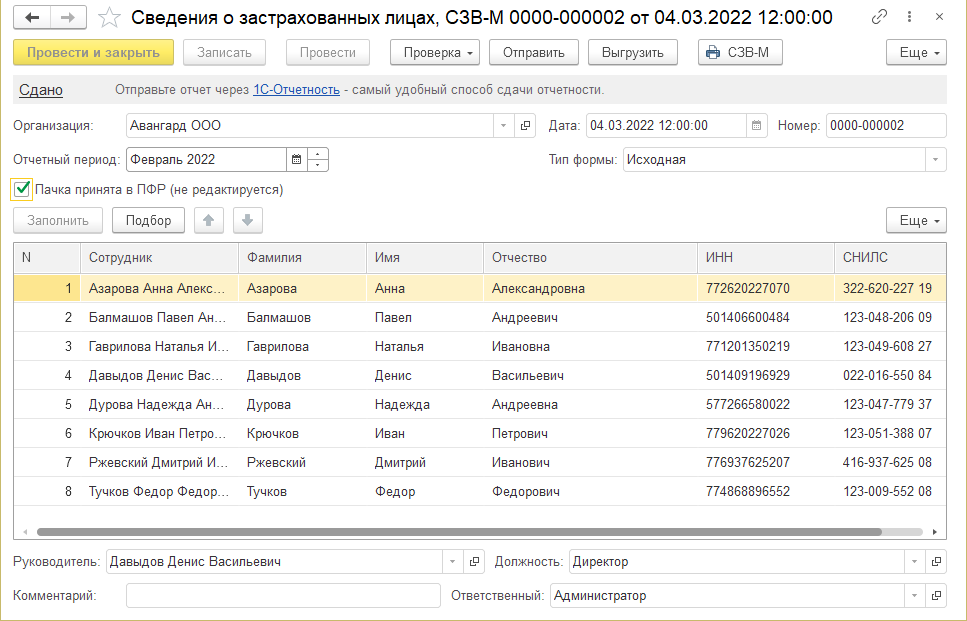Open the Должность record via open icon
Image resolution: width=967 pixels, height=621 pixels.
pos(936,562)
